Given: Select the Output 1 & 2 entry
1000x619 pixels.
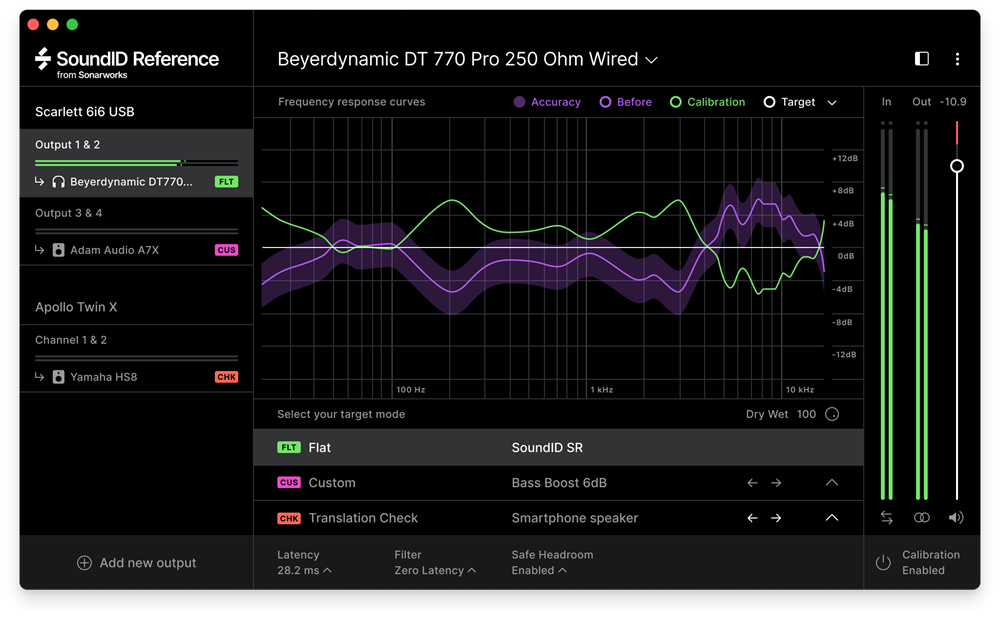Looking at the screenshot, I should coord(68,145).
